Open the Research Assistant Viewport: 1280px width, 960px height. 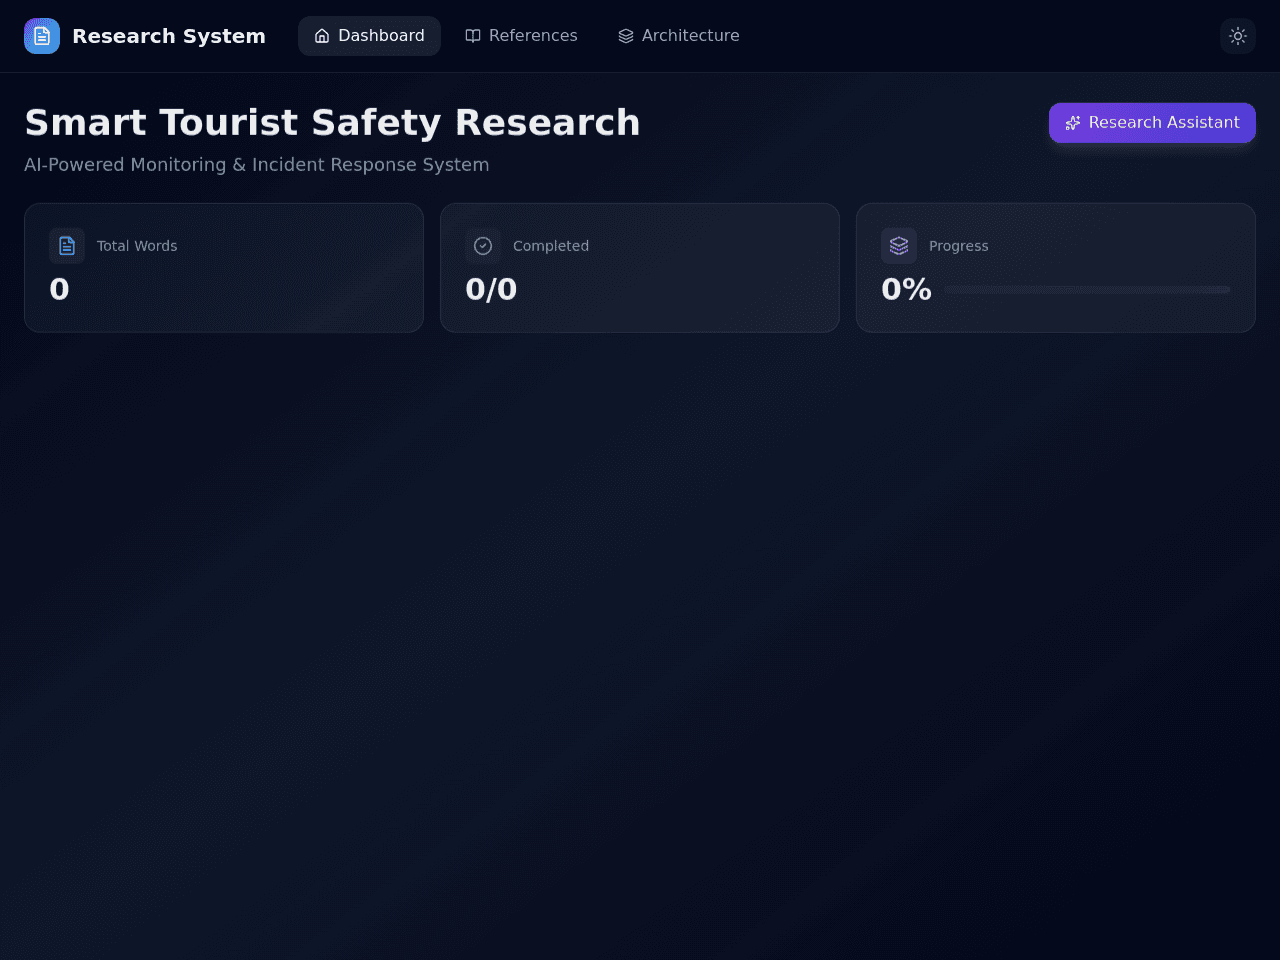(x=1152, y=123)
